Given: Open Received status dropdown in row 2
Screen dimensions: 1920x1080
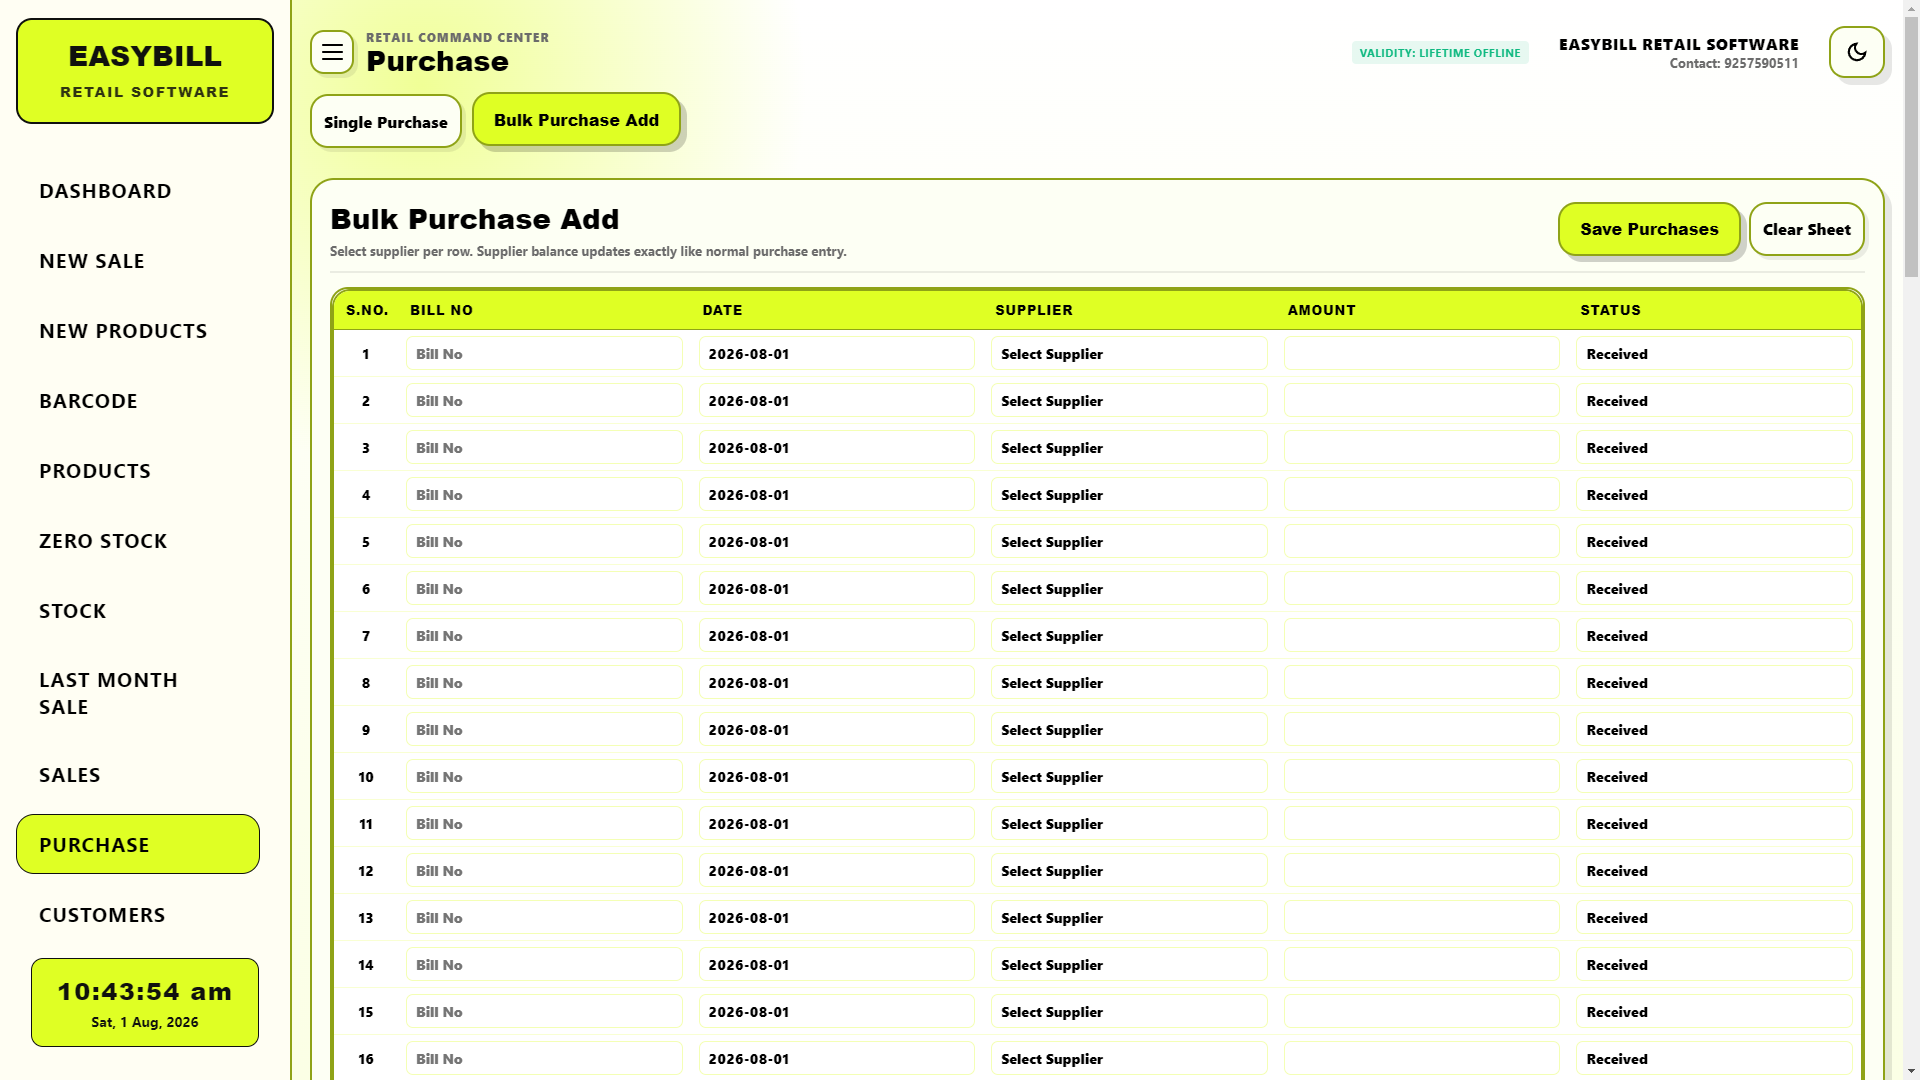Looking at the screenshot, I should pos(1714,401).
